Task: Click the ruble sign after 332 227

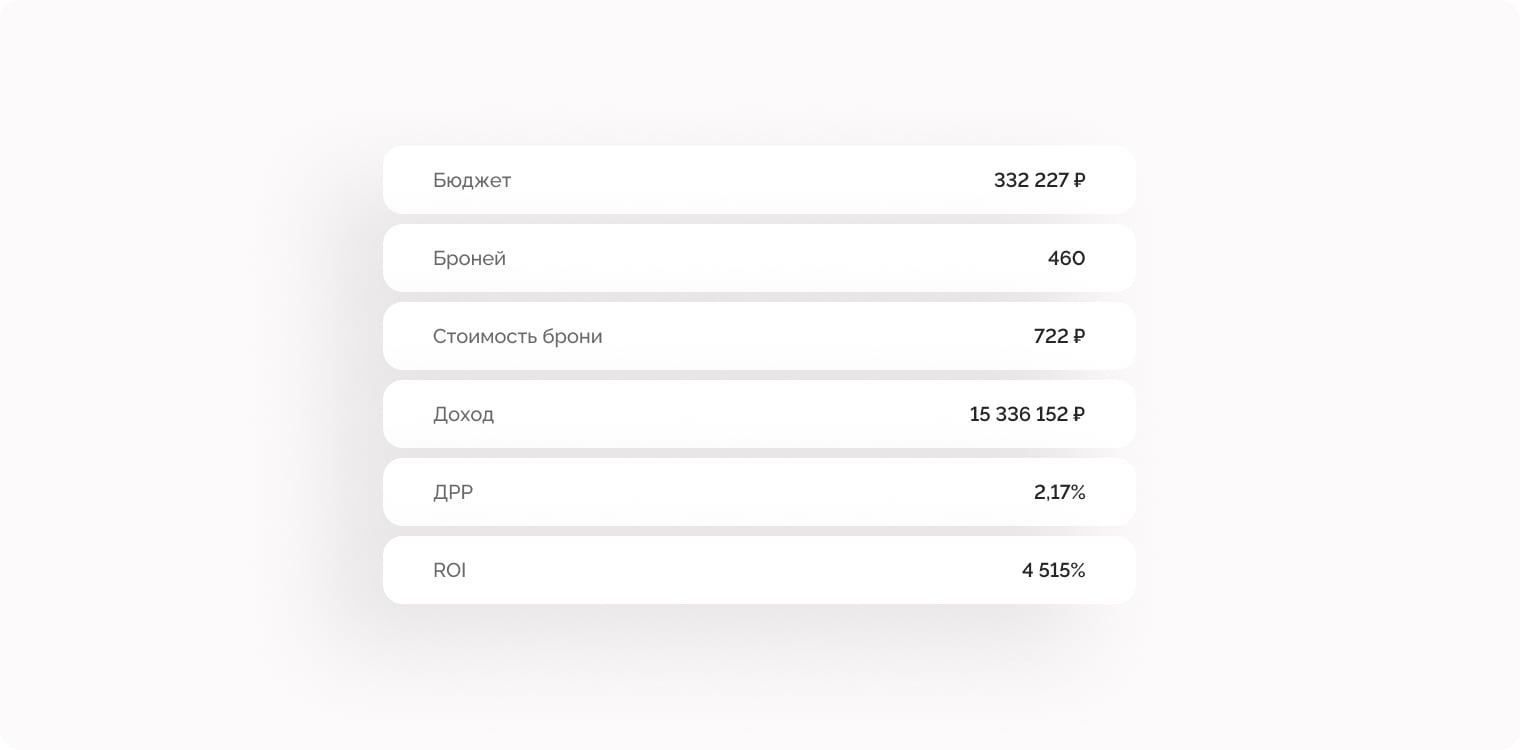Action: click(1079, 181)
